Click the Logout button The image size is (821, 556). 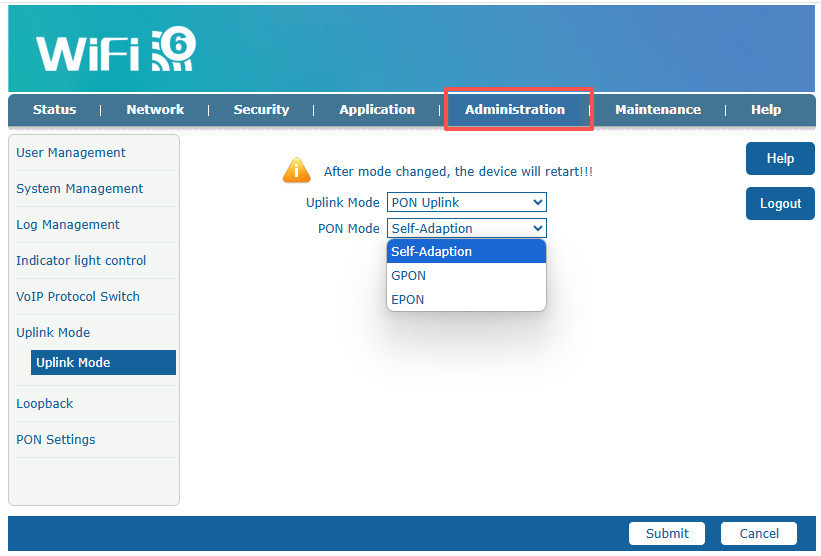(780, 203)
